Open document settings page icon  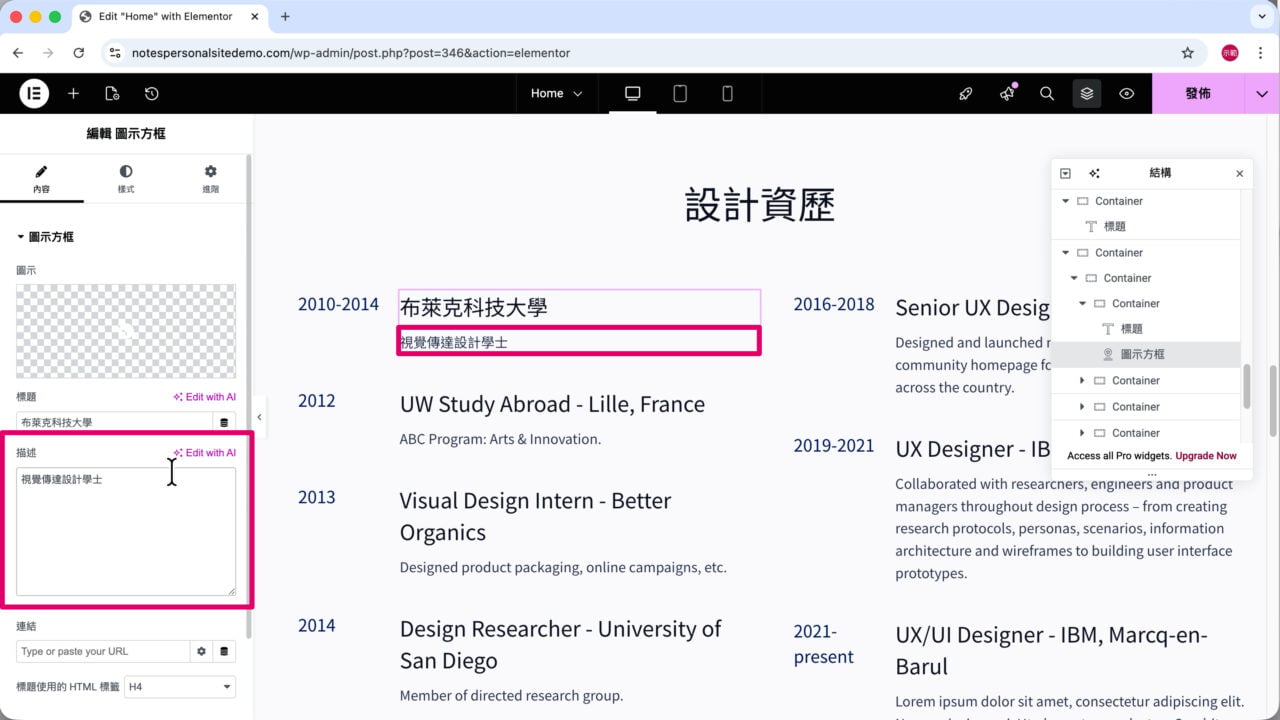[112, 93]
